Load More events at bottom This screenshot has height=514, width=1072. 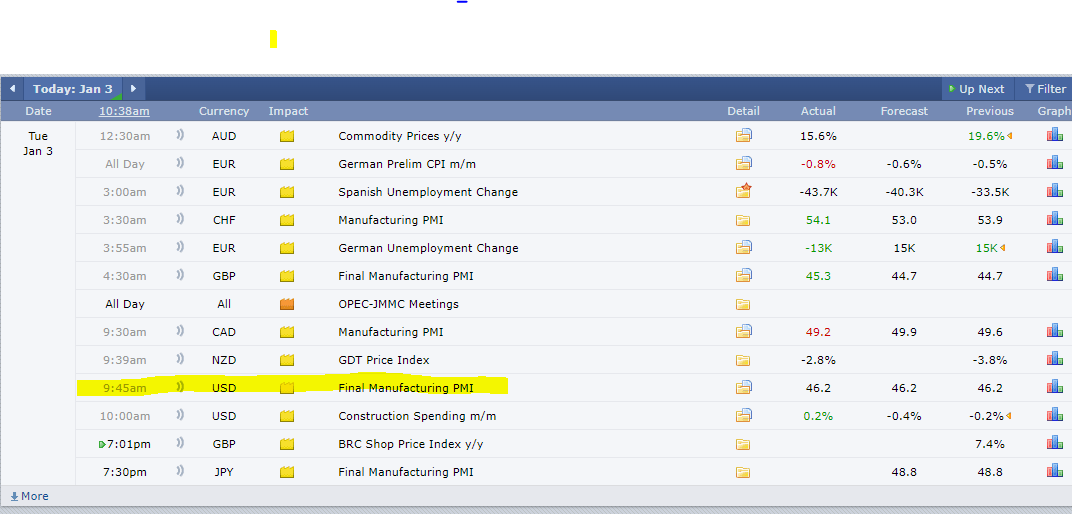tap(29, 496)
